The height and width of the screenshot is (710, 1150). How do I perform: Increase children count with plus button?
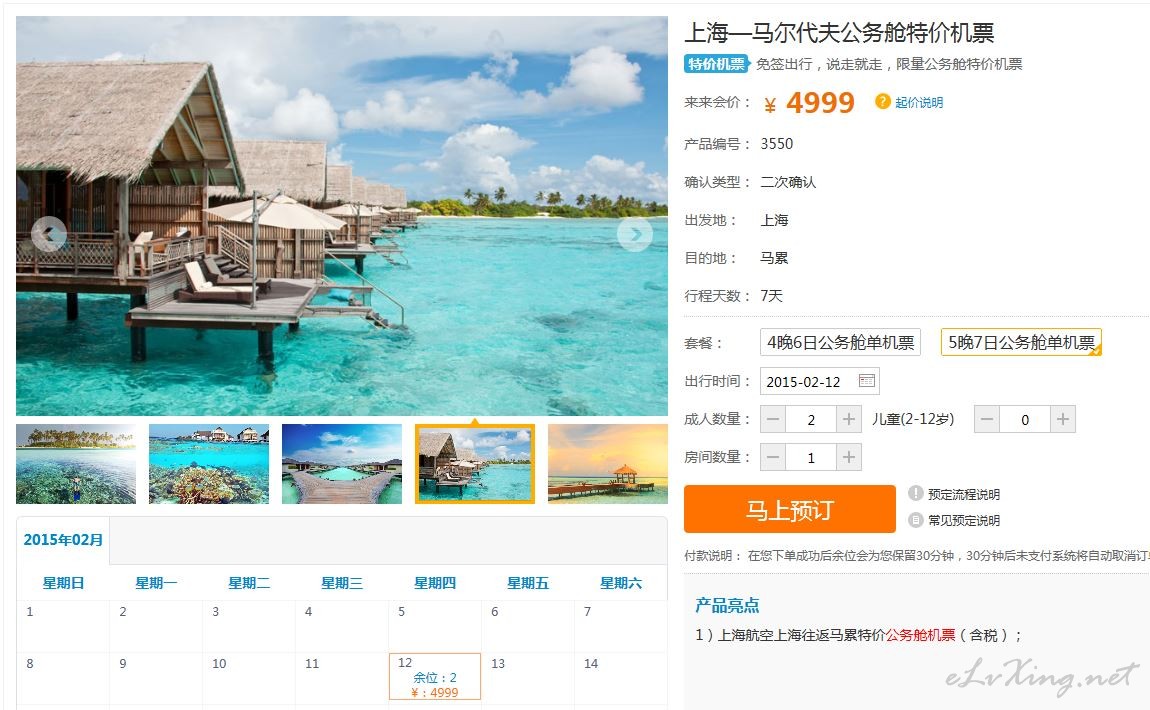coord(1063,420)
